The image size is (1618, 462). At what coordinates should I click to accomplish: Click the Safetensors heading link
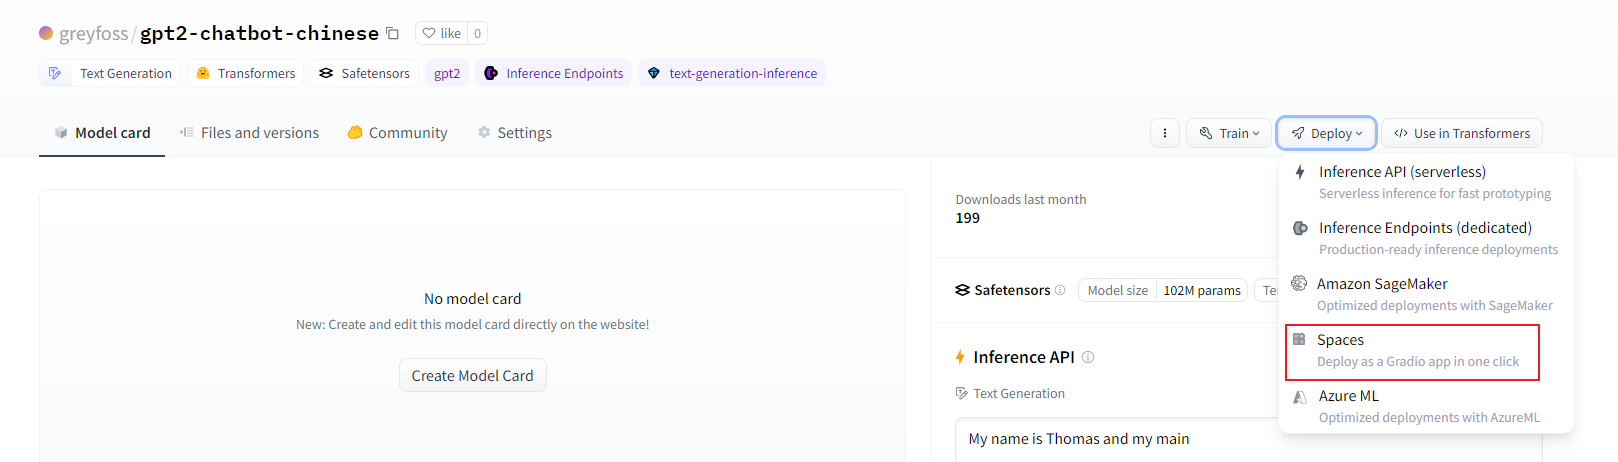coord(1012,290)
